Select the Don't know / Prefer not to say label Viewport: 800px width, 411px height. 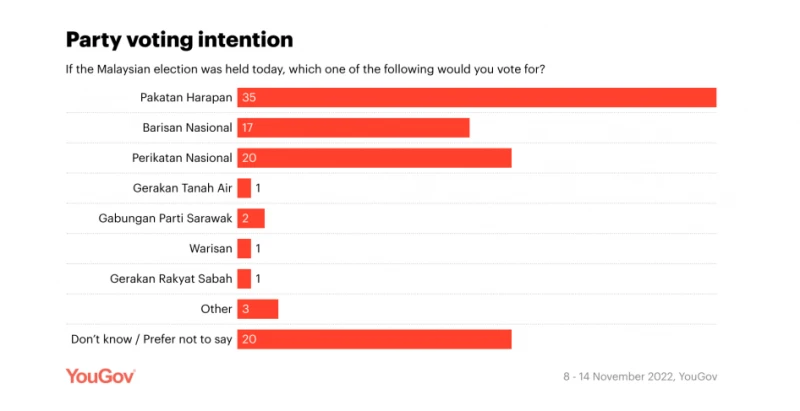pos(151,340)
